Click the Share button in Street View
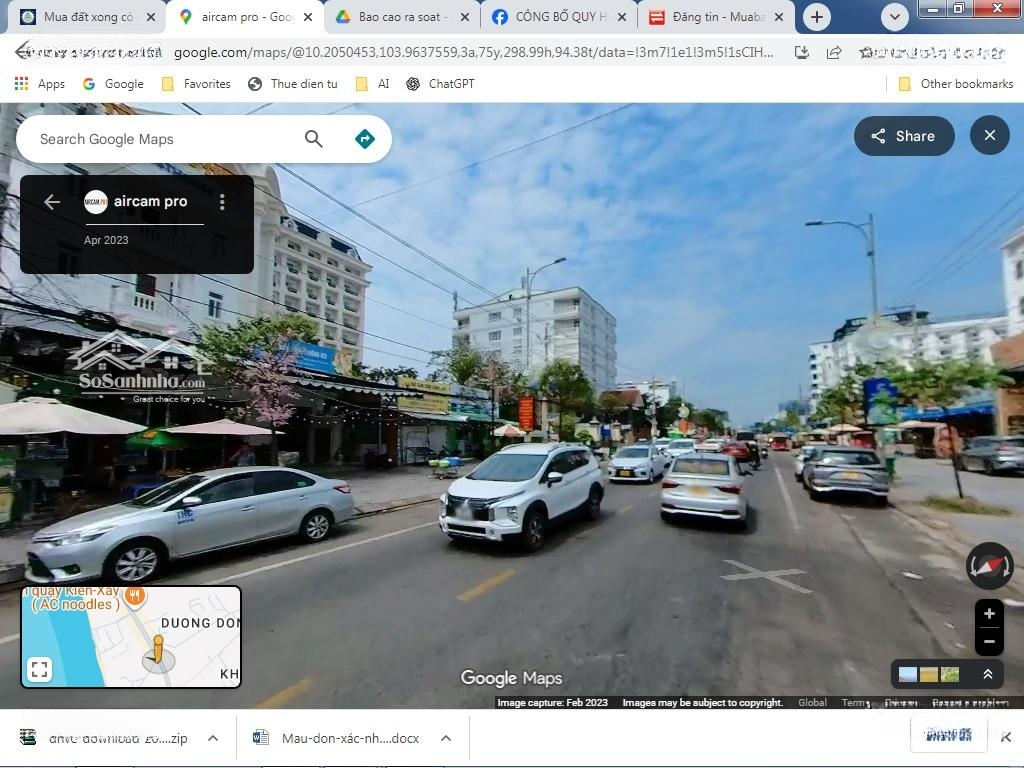Image resolution: width=1024 pixels, height=768 pixels. [x=904, y=135]
